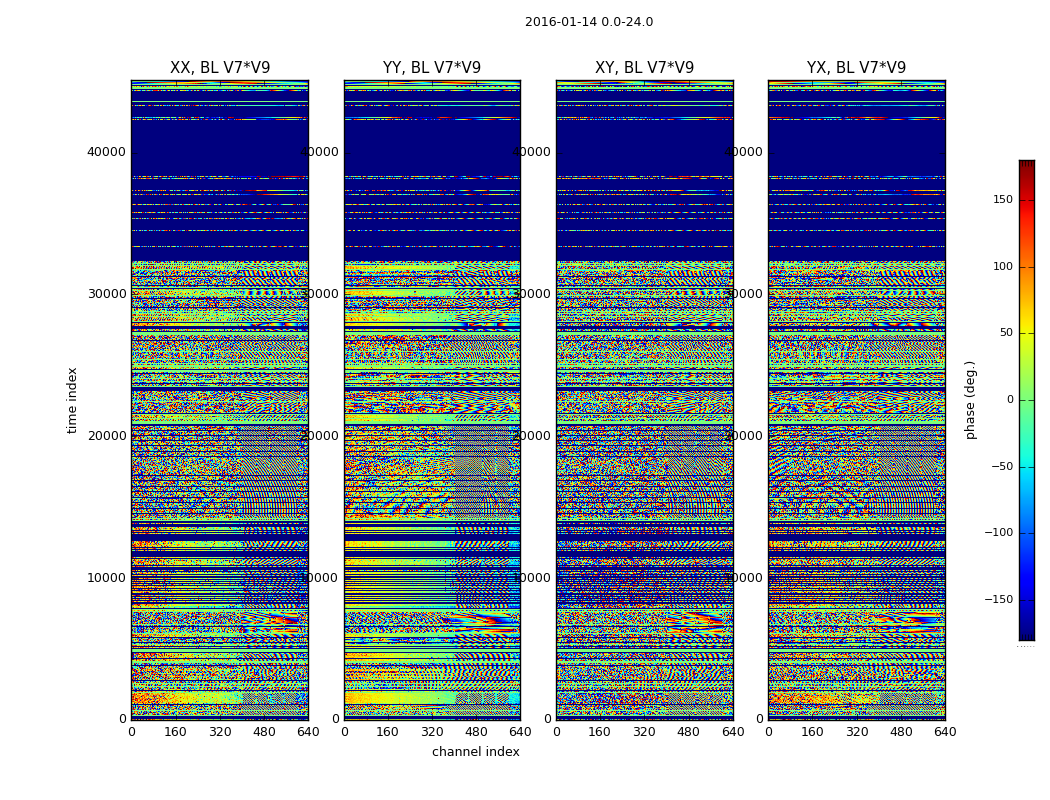Click colorbar tick label 100
Image resolution: width=1050 pixels, height=800 pixels.
pos(1003,266)
